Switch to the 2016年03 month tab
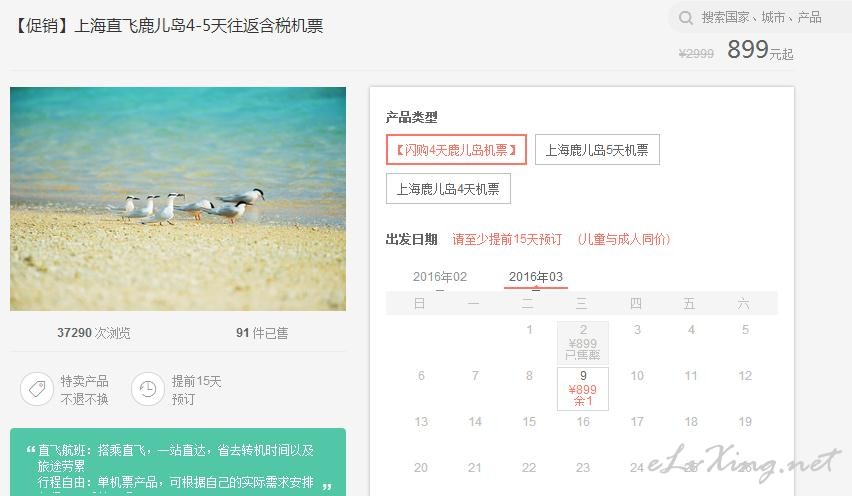Screen dimensions: 852x496 click(x=536, y=277)
